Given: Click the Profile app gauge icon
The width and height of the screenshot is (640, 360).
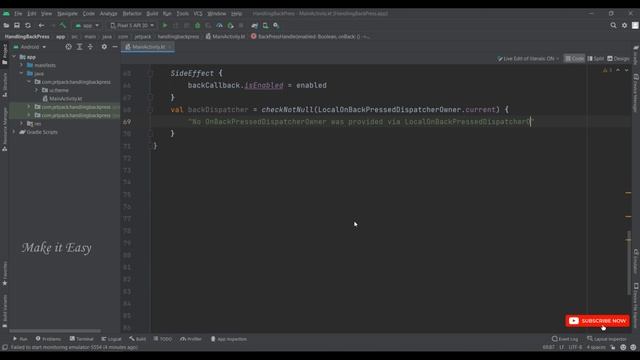Looking at the screenshot, I should (219, 25).
